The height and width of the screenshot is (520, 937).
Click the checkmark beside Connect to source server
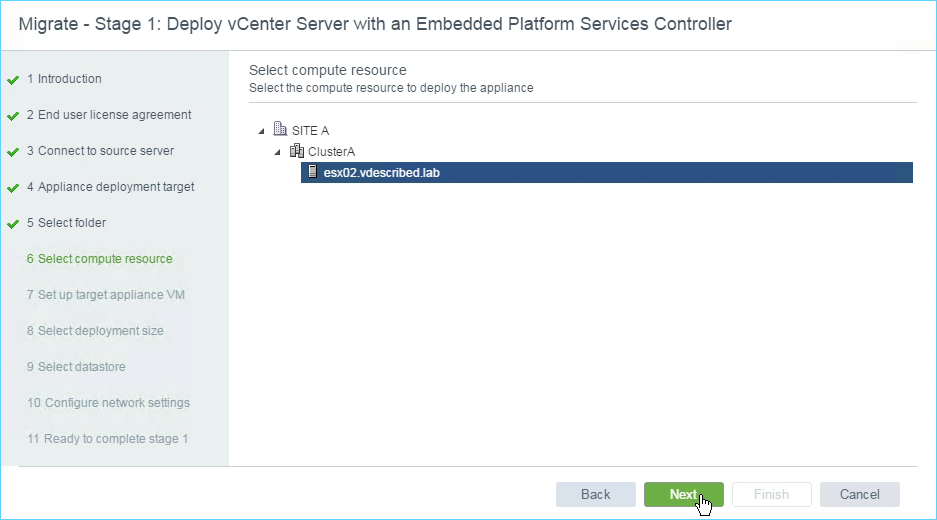tap(13, 152)
